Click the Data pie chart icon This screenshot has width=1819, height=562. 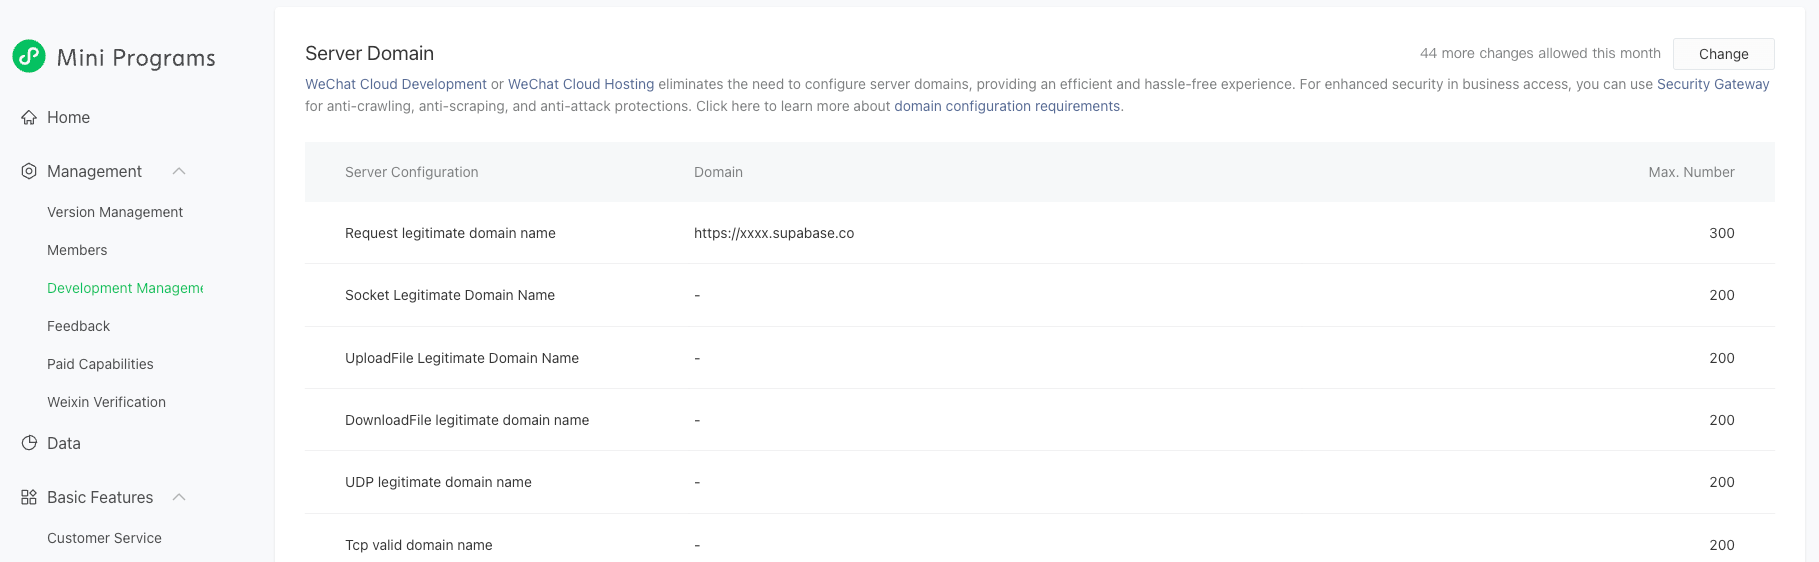click(29, 443)
